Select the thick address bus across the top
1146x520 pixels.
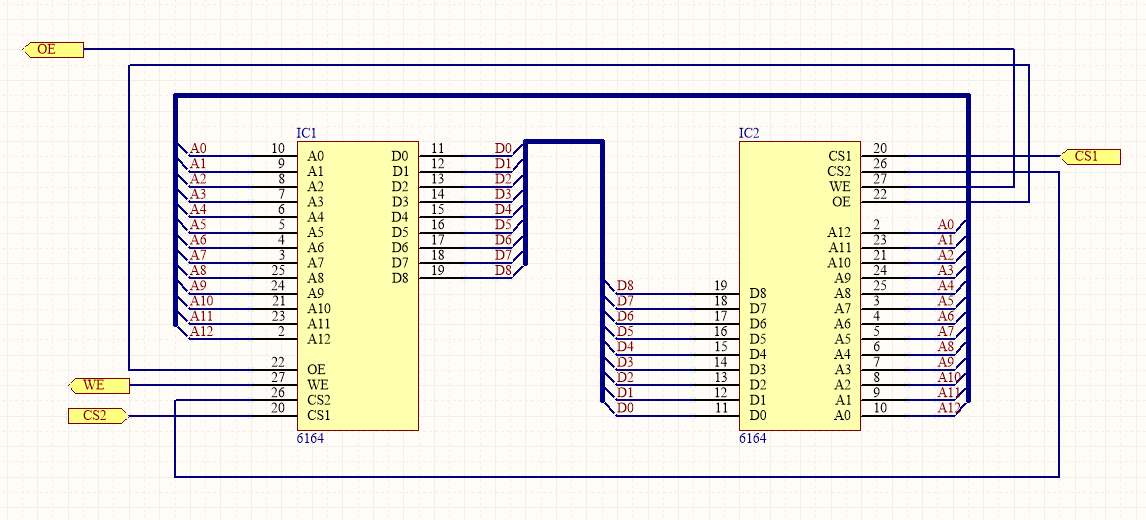tap(570, 95)
